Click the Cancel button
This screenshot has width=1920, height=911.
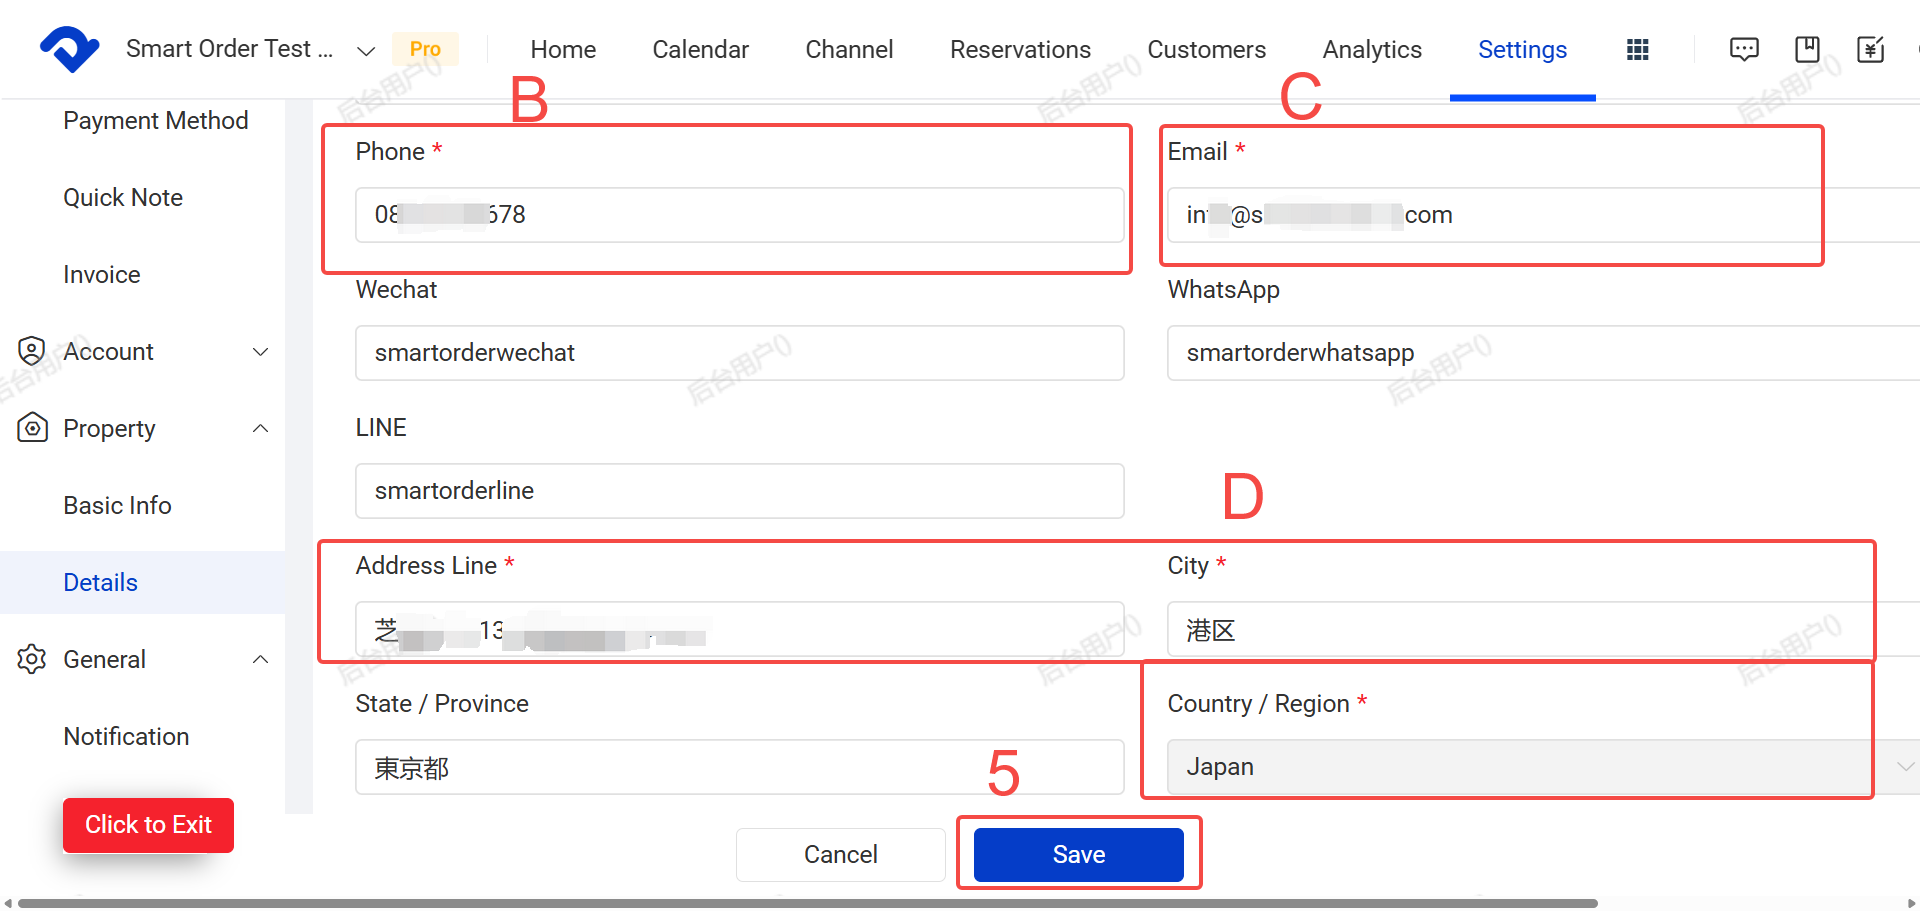tap(841, 854)
